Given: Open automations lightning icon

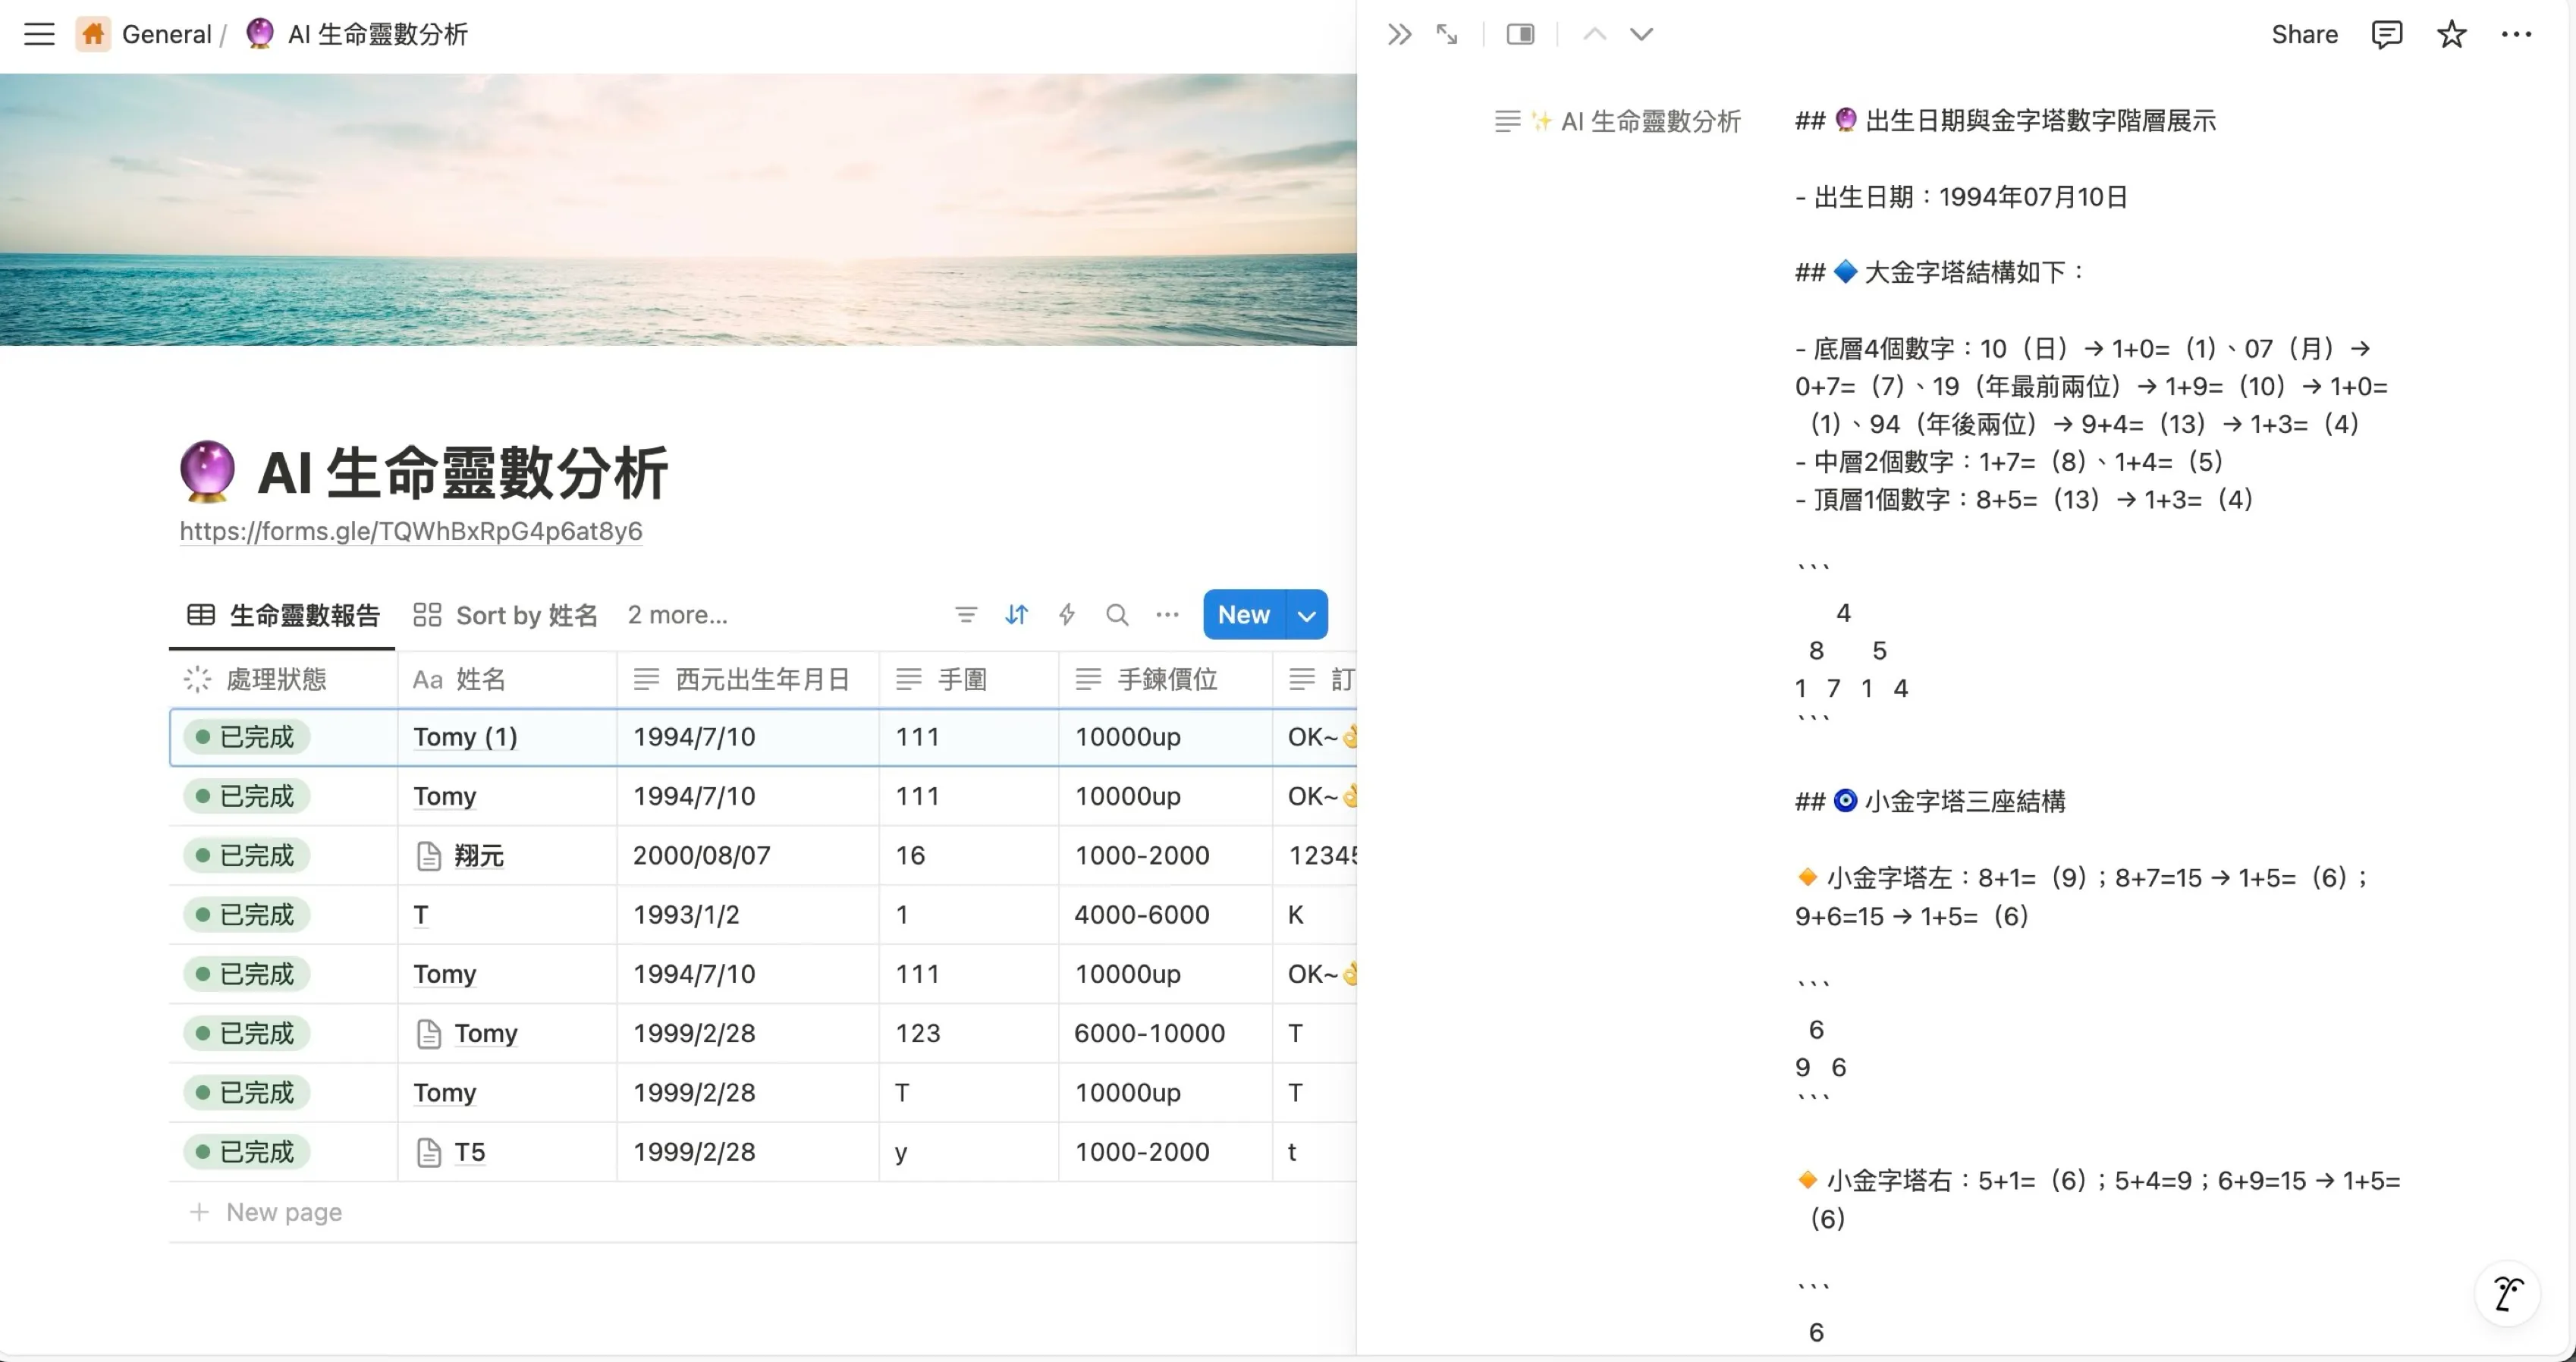Looking at the screenshot, I should 1066,615.
